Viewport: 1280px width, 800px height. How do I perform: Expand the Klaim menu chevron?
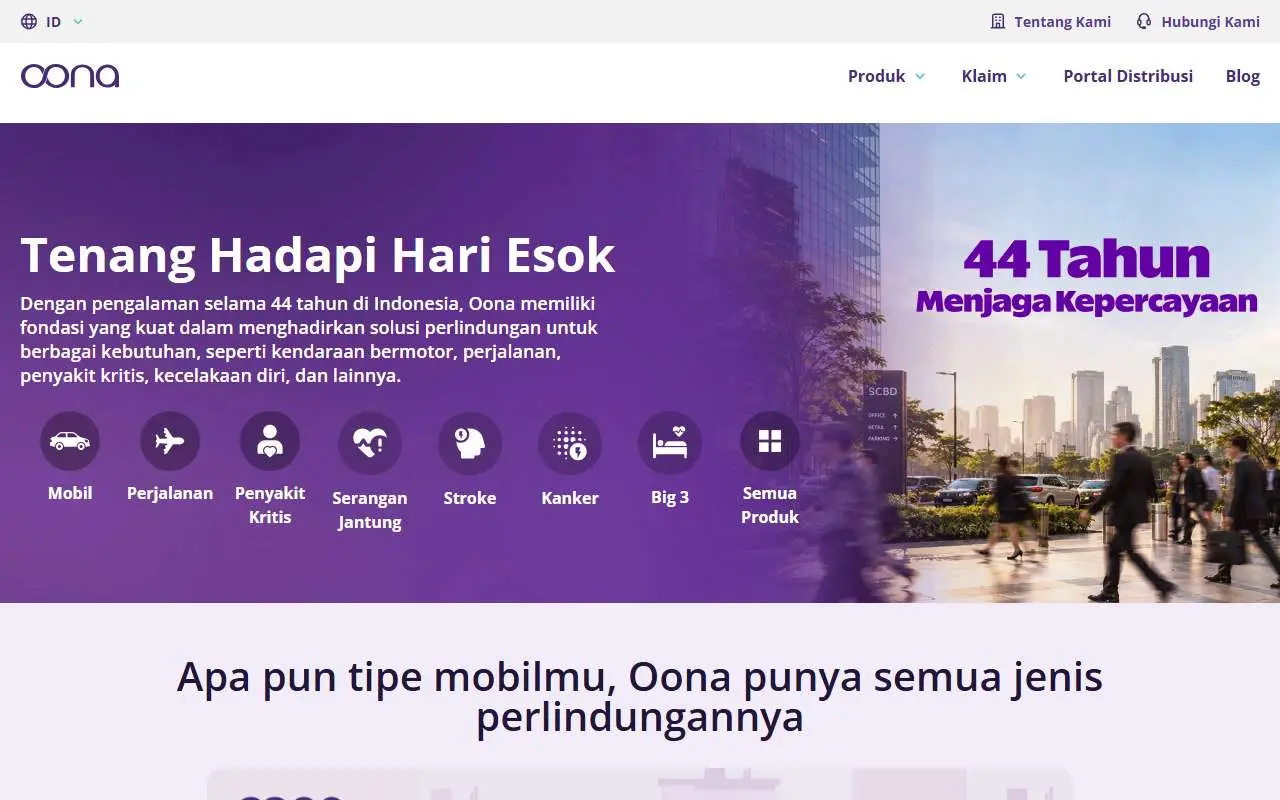1021,76
